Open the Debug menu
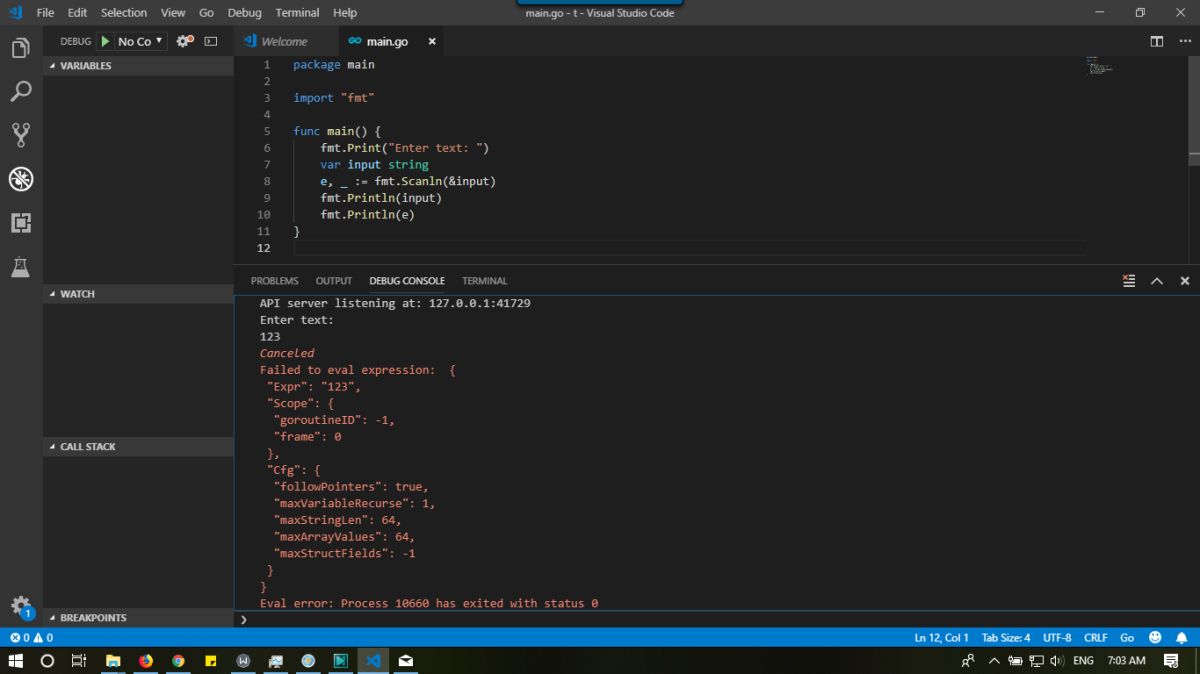Viewport: 1200px width, 674px height. tap(244, 13)
